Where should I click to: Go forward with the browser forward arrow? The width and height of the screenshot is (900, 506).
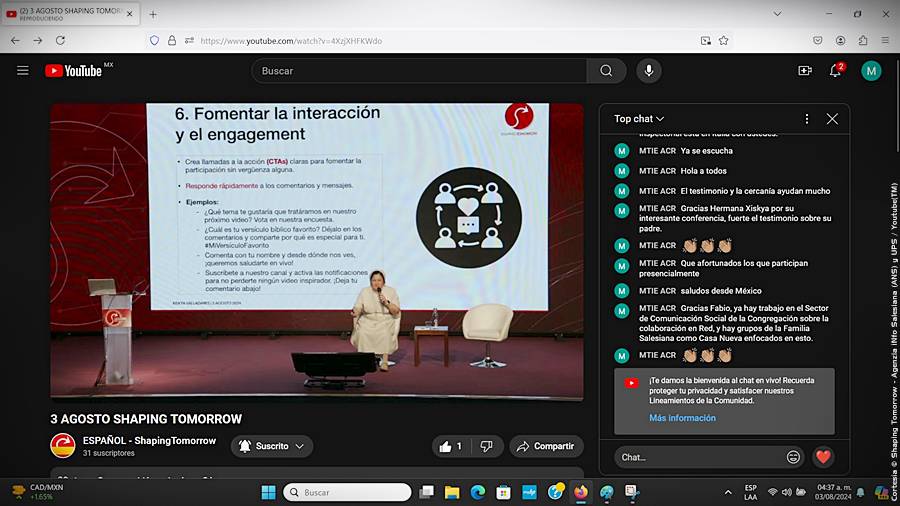tap(38, 41)
